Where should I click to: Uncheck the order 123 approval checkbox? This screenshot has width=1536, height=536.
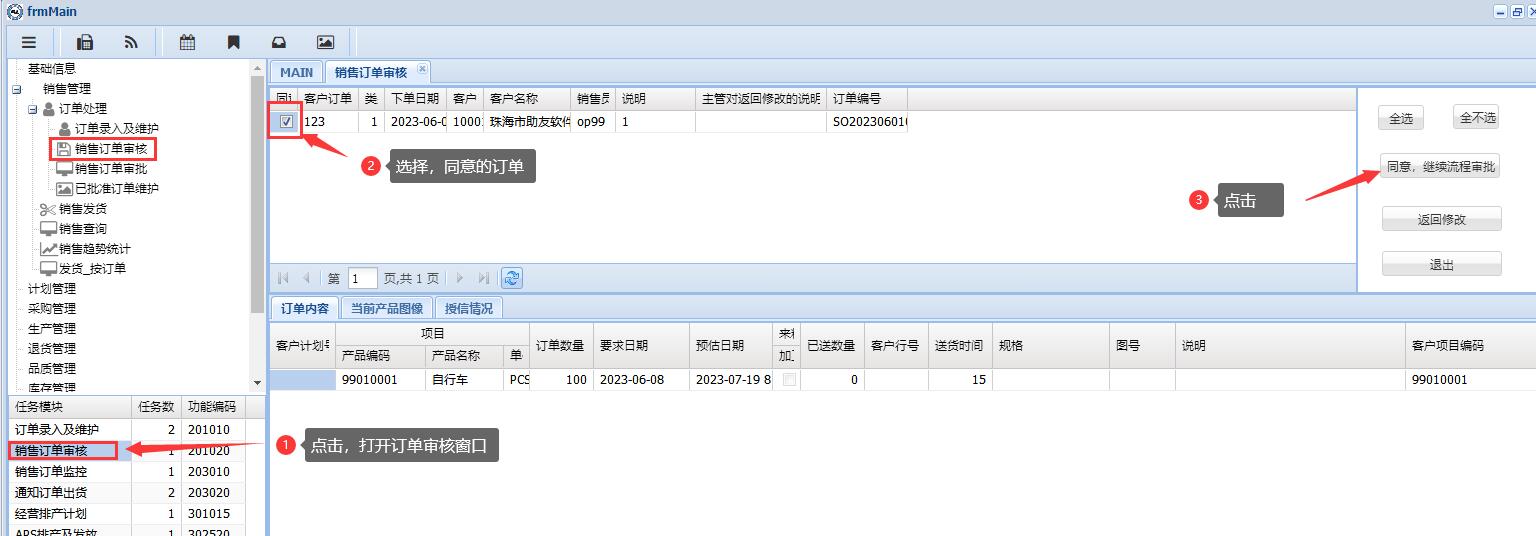point(287,121)
